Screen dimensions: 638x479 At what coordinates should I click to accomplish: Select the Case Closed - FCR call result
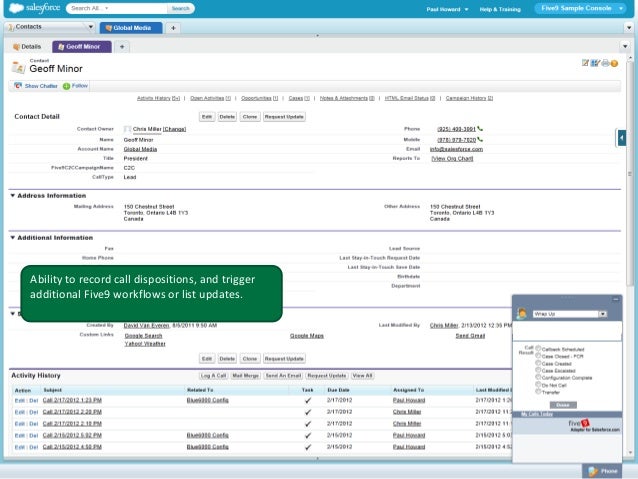click(x=538, y=356)
